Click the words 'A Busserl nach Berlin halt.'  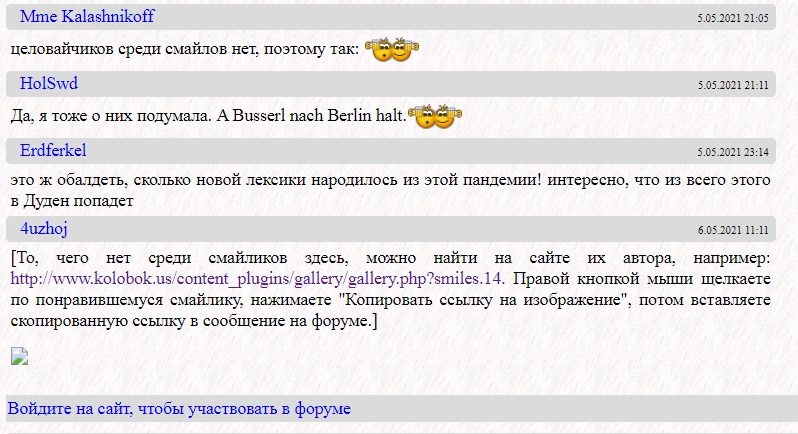pyautogui.click(x=311, y=116)
